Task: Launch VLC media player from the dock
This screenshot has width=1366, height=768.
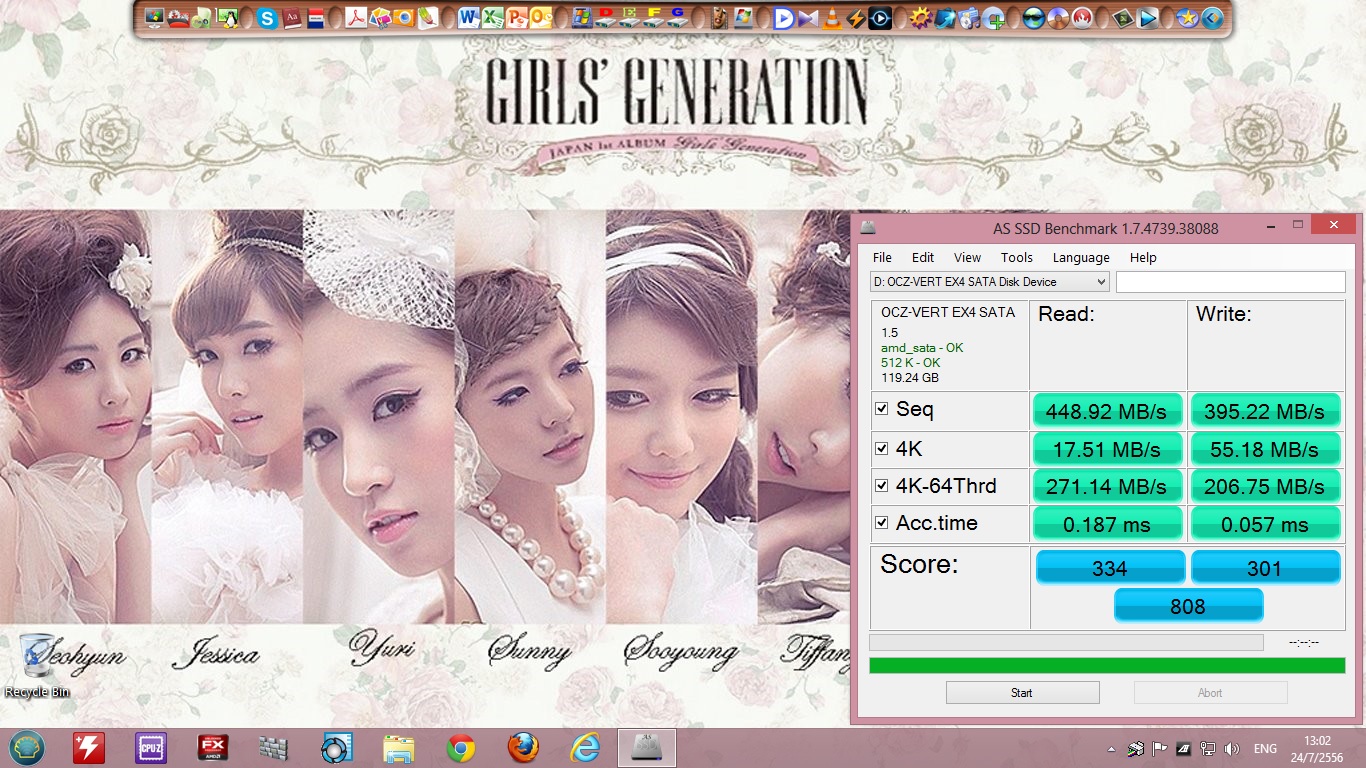Action: tap(831, 18)
